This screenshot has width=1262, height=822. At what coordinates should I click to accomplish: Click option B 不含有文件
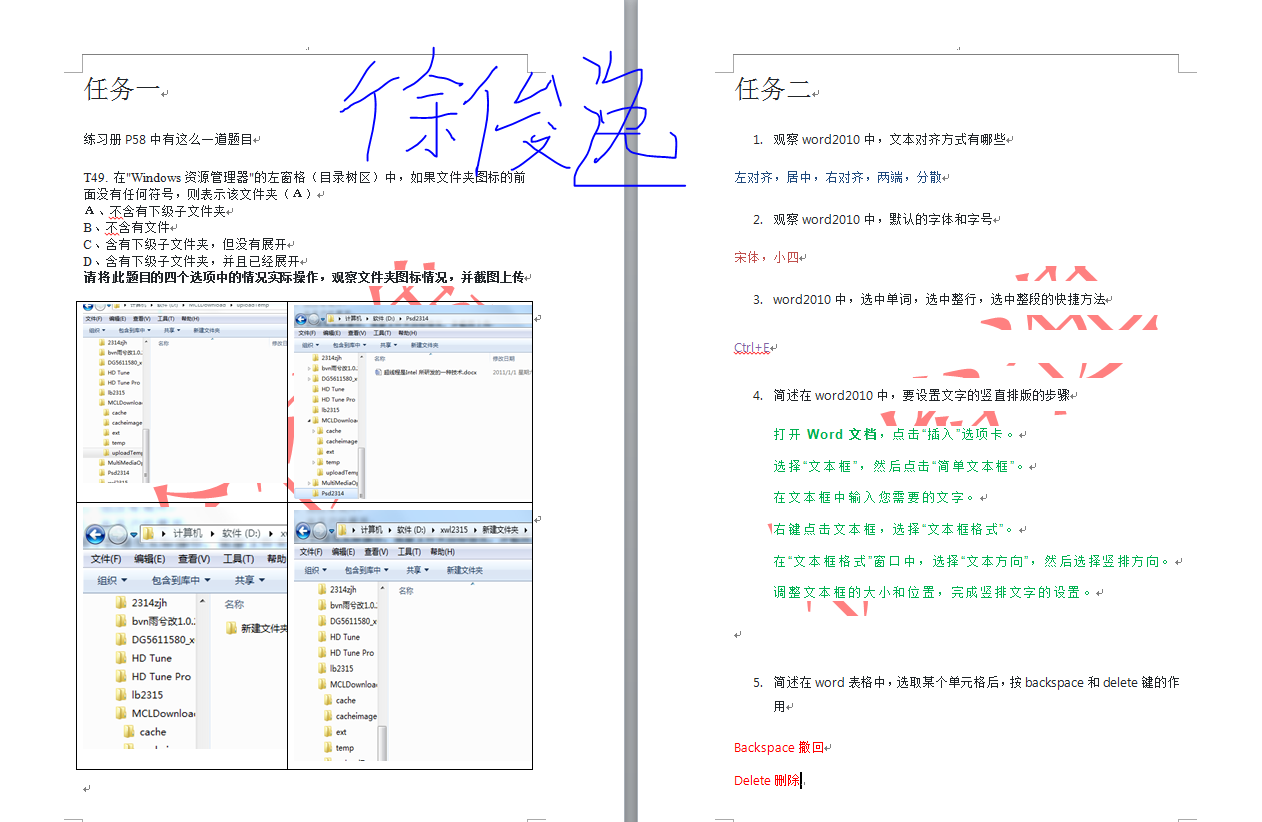click(127, 227)
